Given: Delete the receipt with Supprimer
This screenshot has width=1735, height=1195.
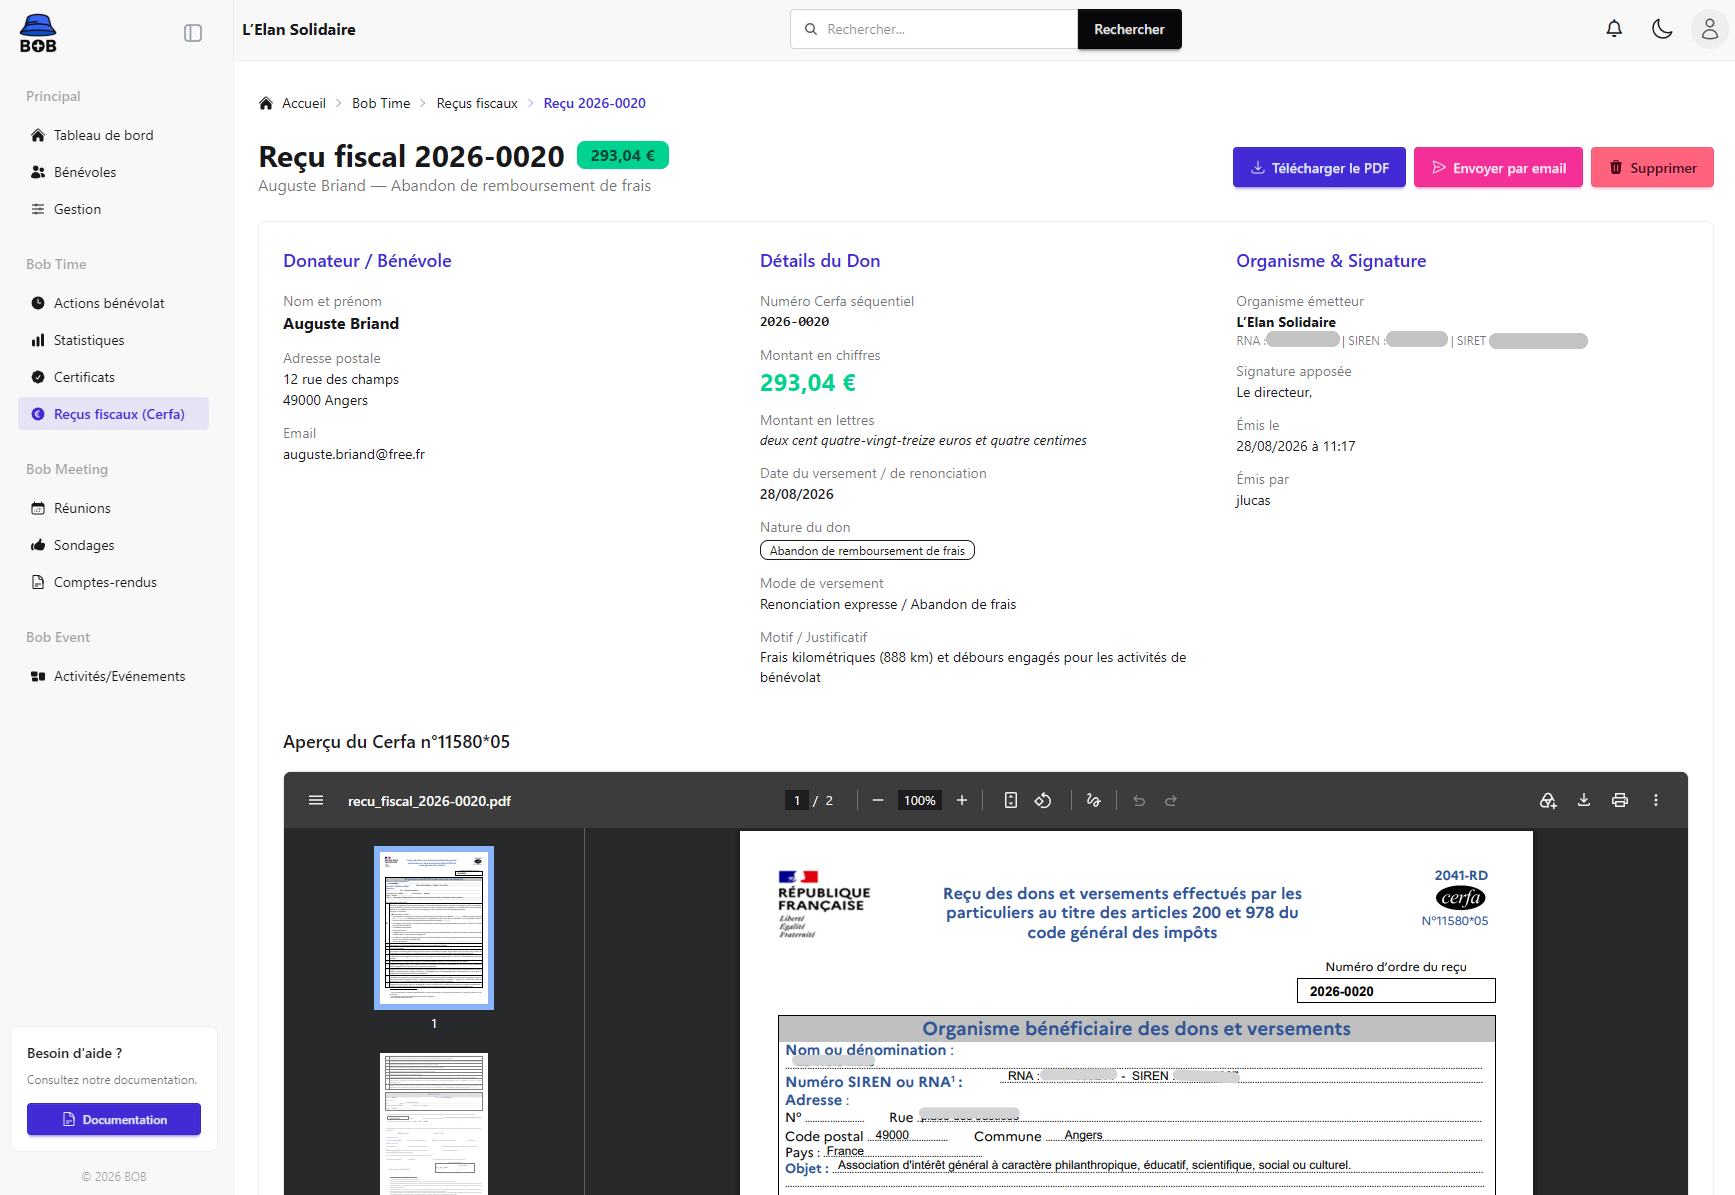Looking at the screenshot, I should coord(1652,167).
